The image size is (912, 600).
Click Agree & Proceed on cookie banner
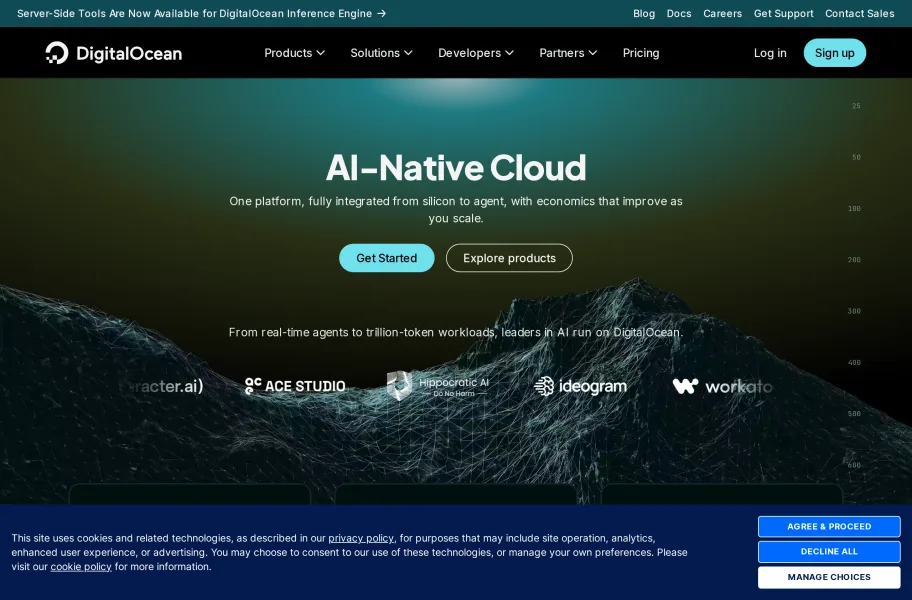point(829,526)
